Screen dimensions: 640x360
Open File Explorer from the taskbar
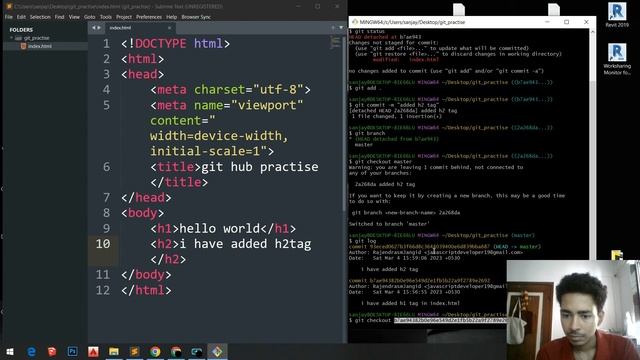(x=114, y=351)
